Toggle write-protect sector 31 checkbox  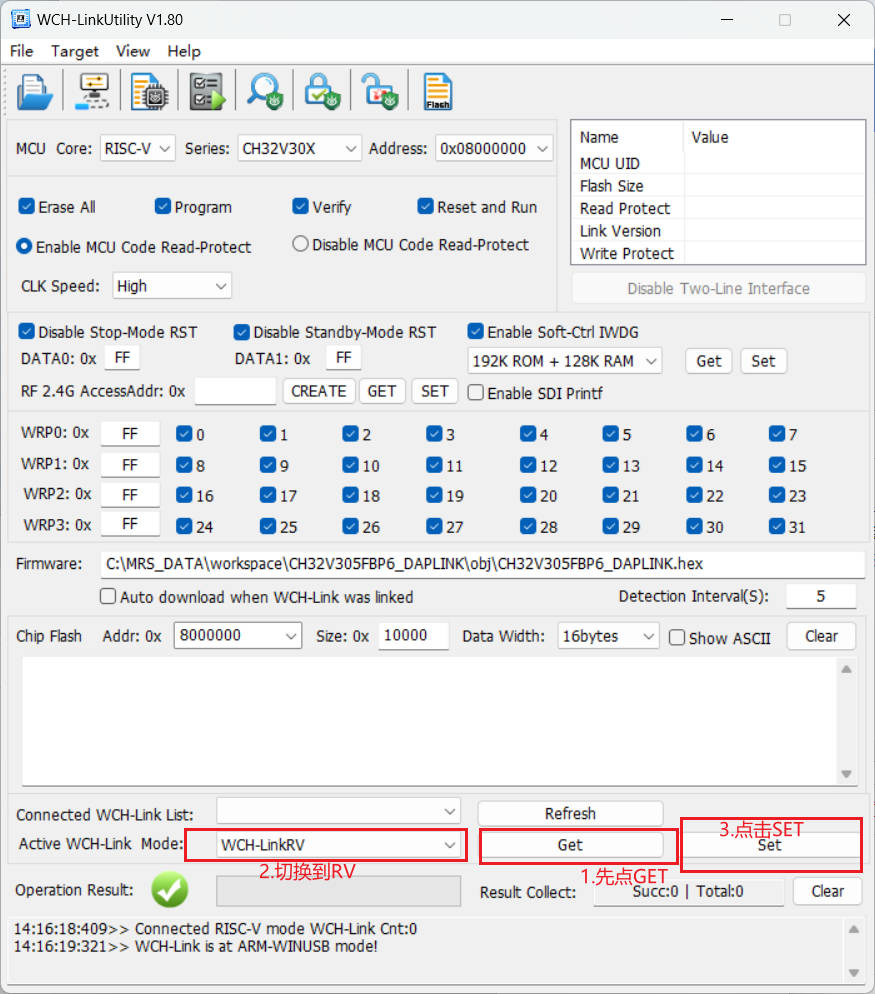777,526
